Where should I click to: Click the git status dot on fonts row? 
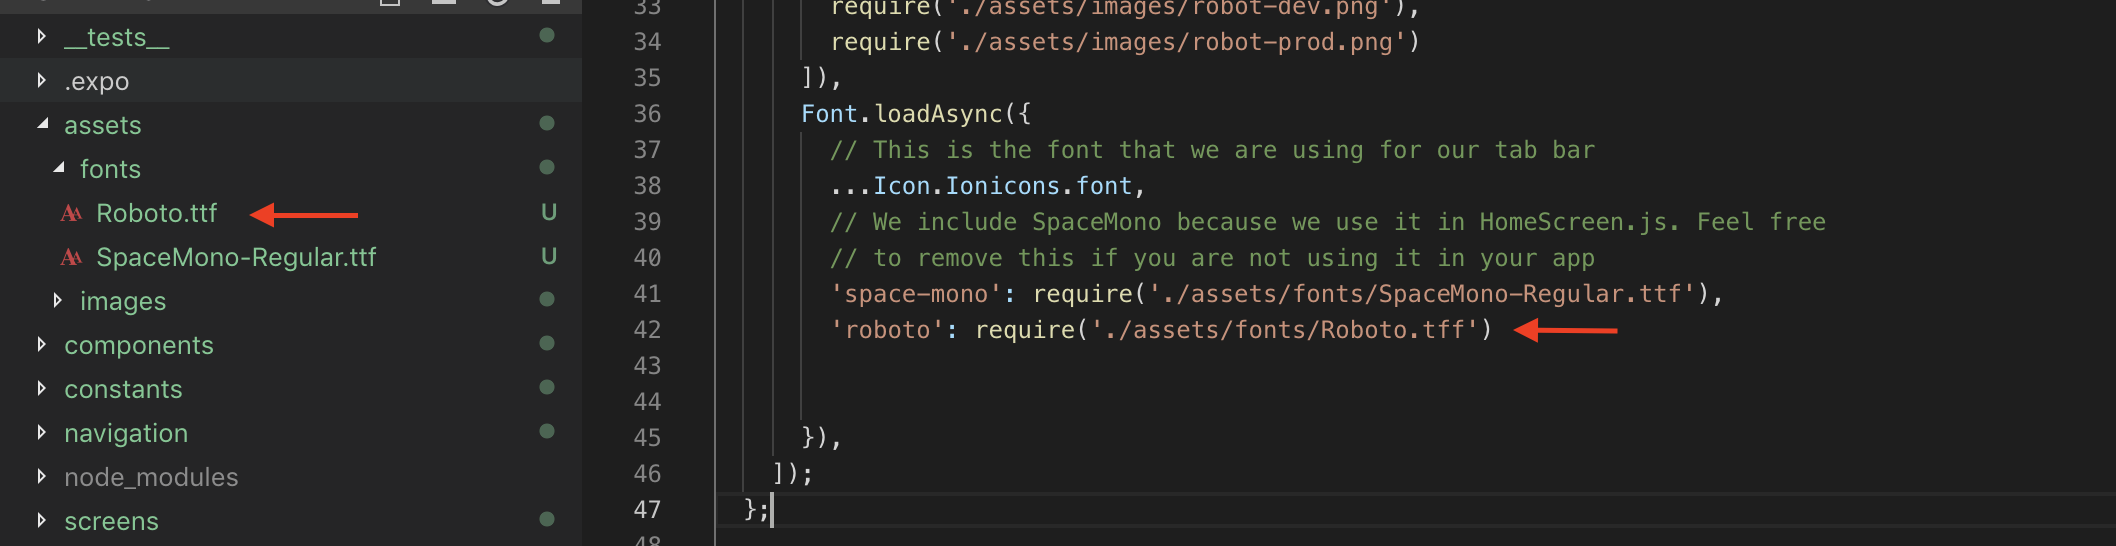[547, 167]
